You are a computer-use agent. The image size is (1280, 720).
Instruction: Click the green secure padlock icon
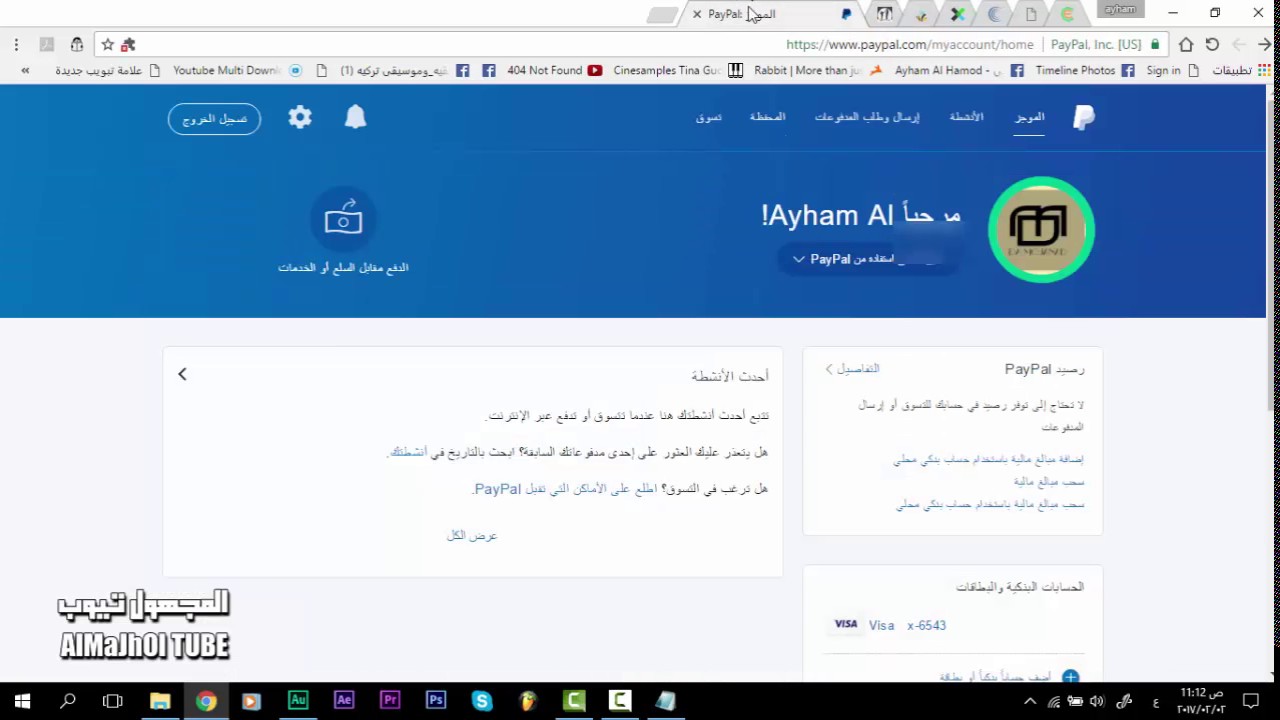[1155, 44]
